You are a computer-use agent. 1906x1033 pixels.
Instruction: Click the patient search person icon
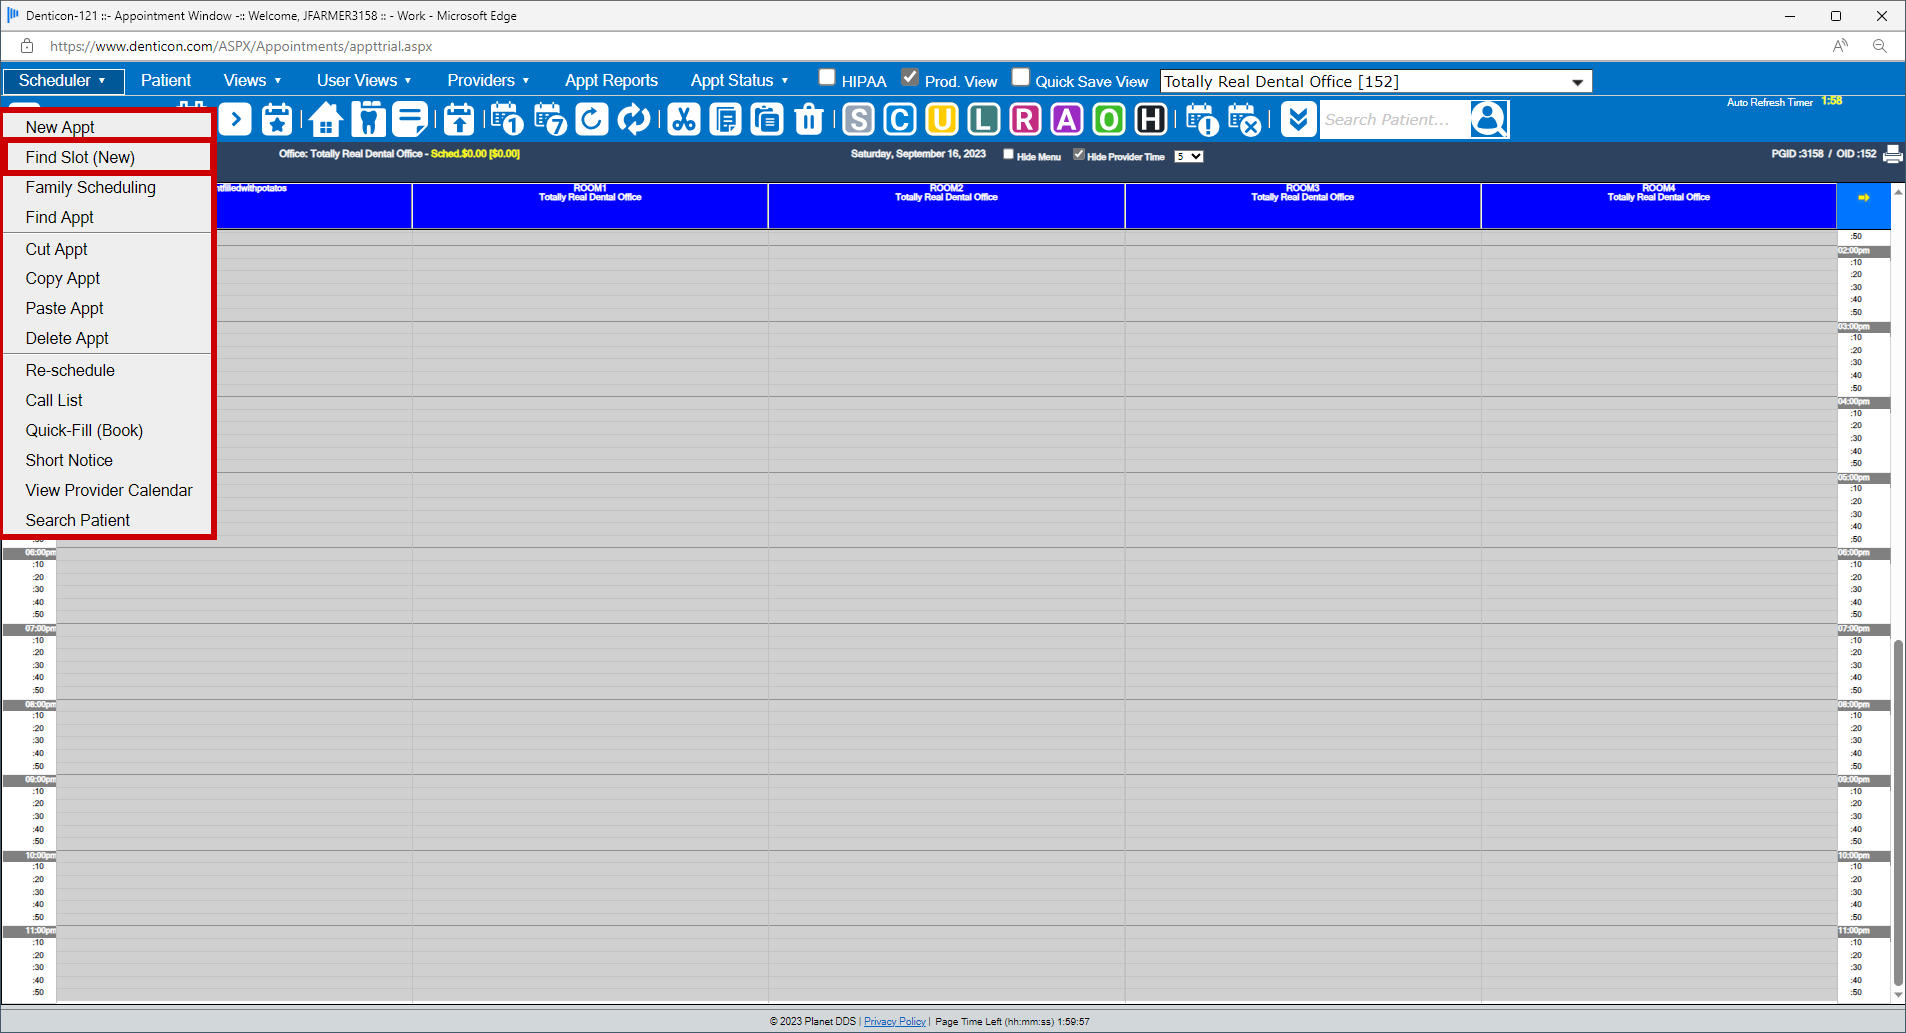click(x=1489, y=120)
